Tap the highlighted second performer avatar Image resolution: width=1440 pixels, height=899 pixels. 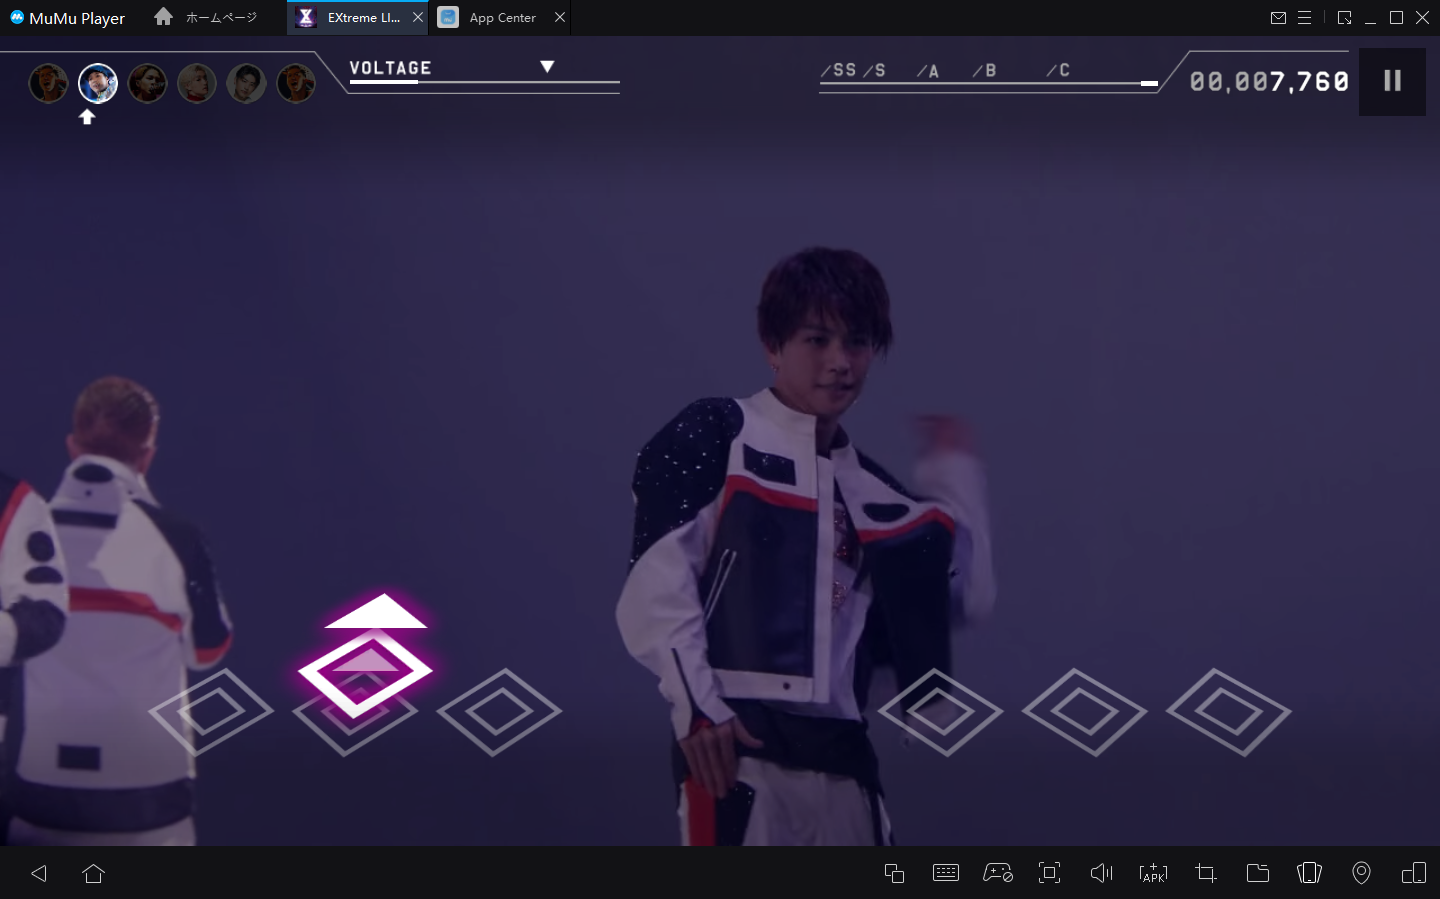click(x=98, y=83)
